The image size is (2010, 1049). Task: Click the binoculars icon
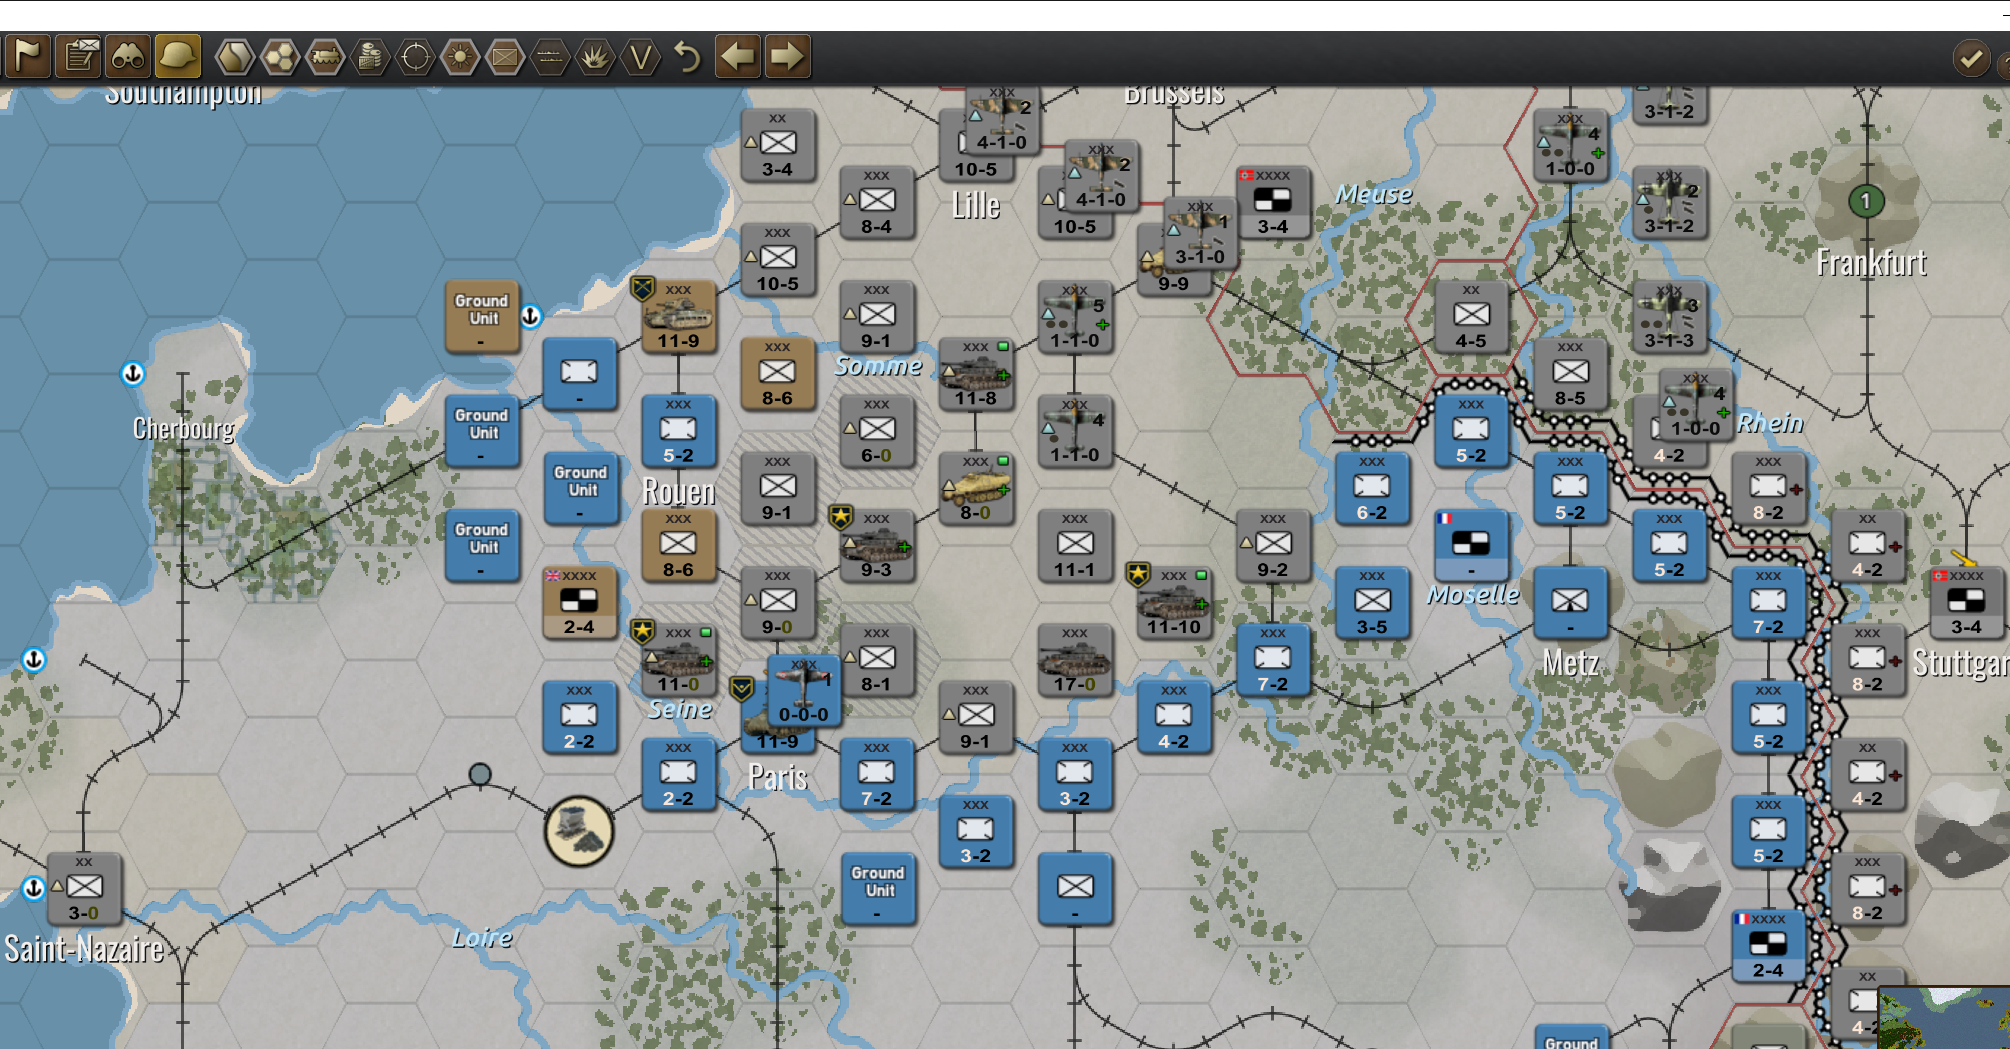point(128,57)
